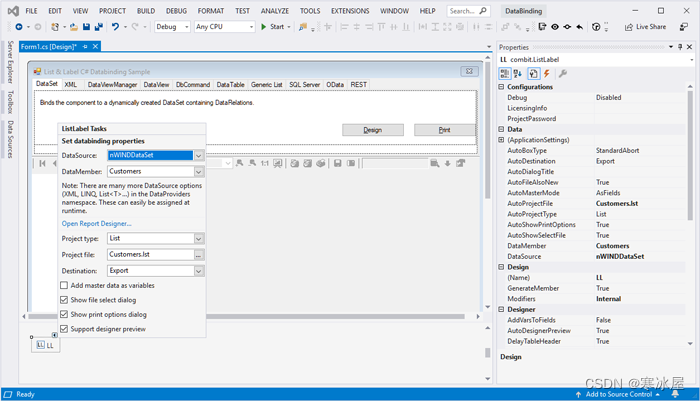Click the Project file text field
700x401 pixels.
pyautogui.click(x=150, y=255)
